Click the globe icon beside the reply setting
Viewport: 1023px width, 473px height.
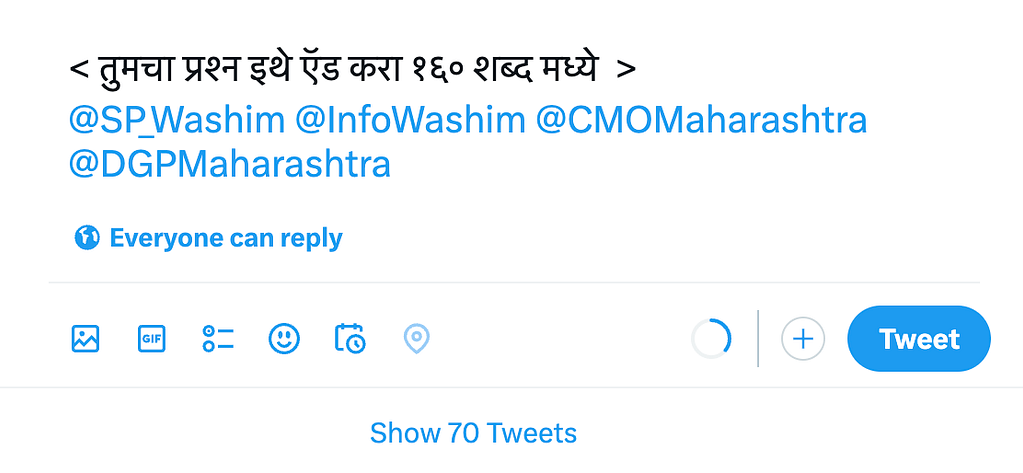point(87,238)
